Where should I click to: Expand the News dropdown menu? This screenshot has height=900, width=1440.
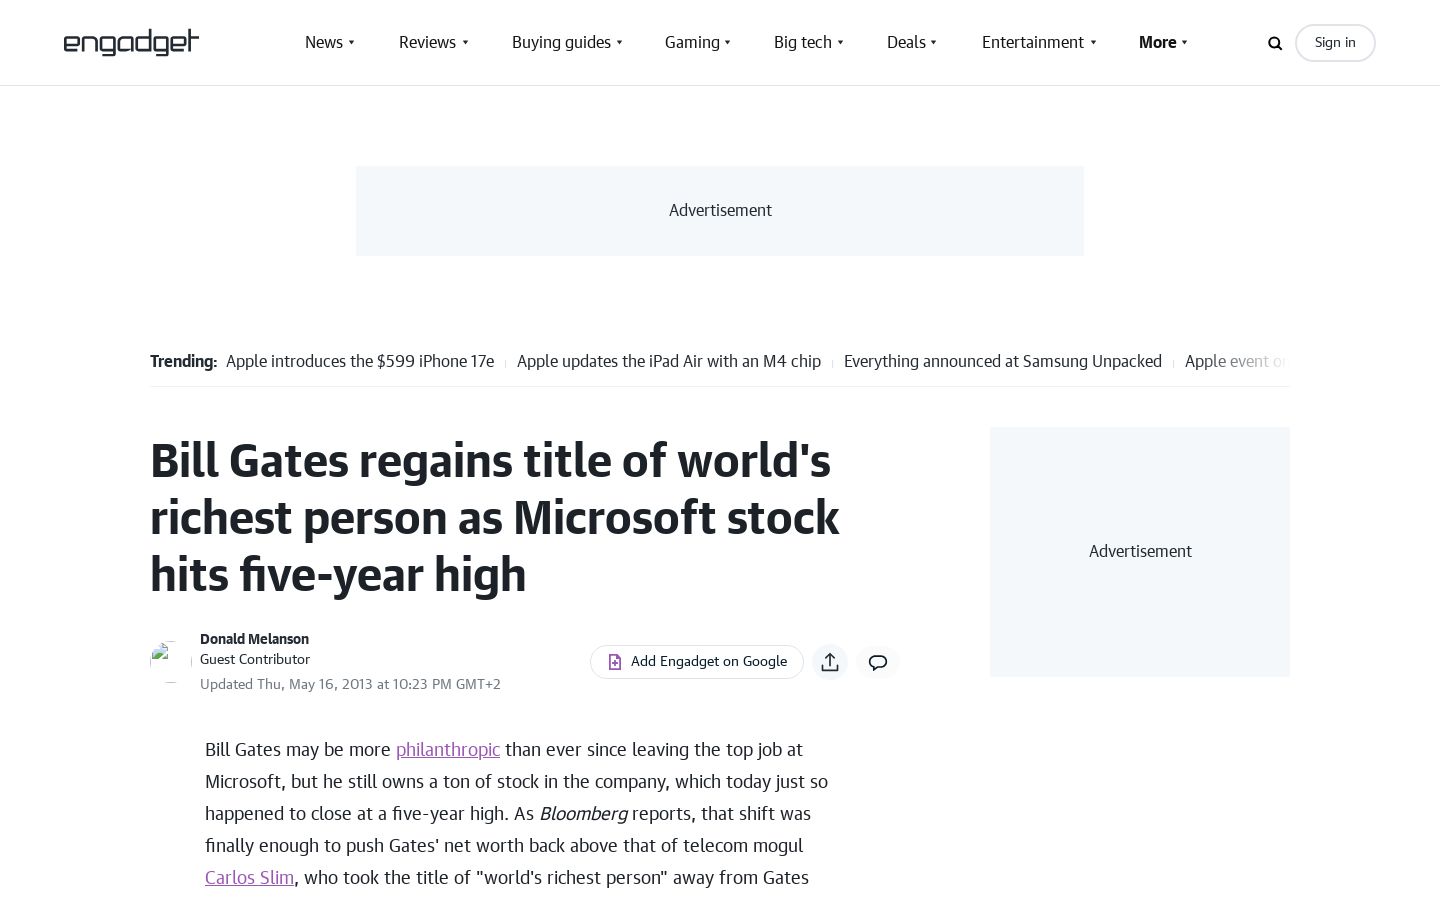330,42
